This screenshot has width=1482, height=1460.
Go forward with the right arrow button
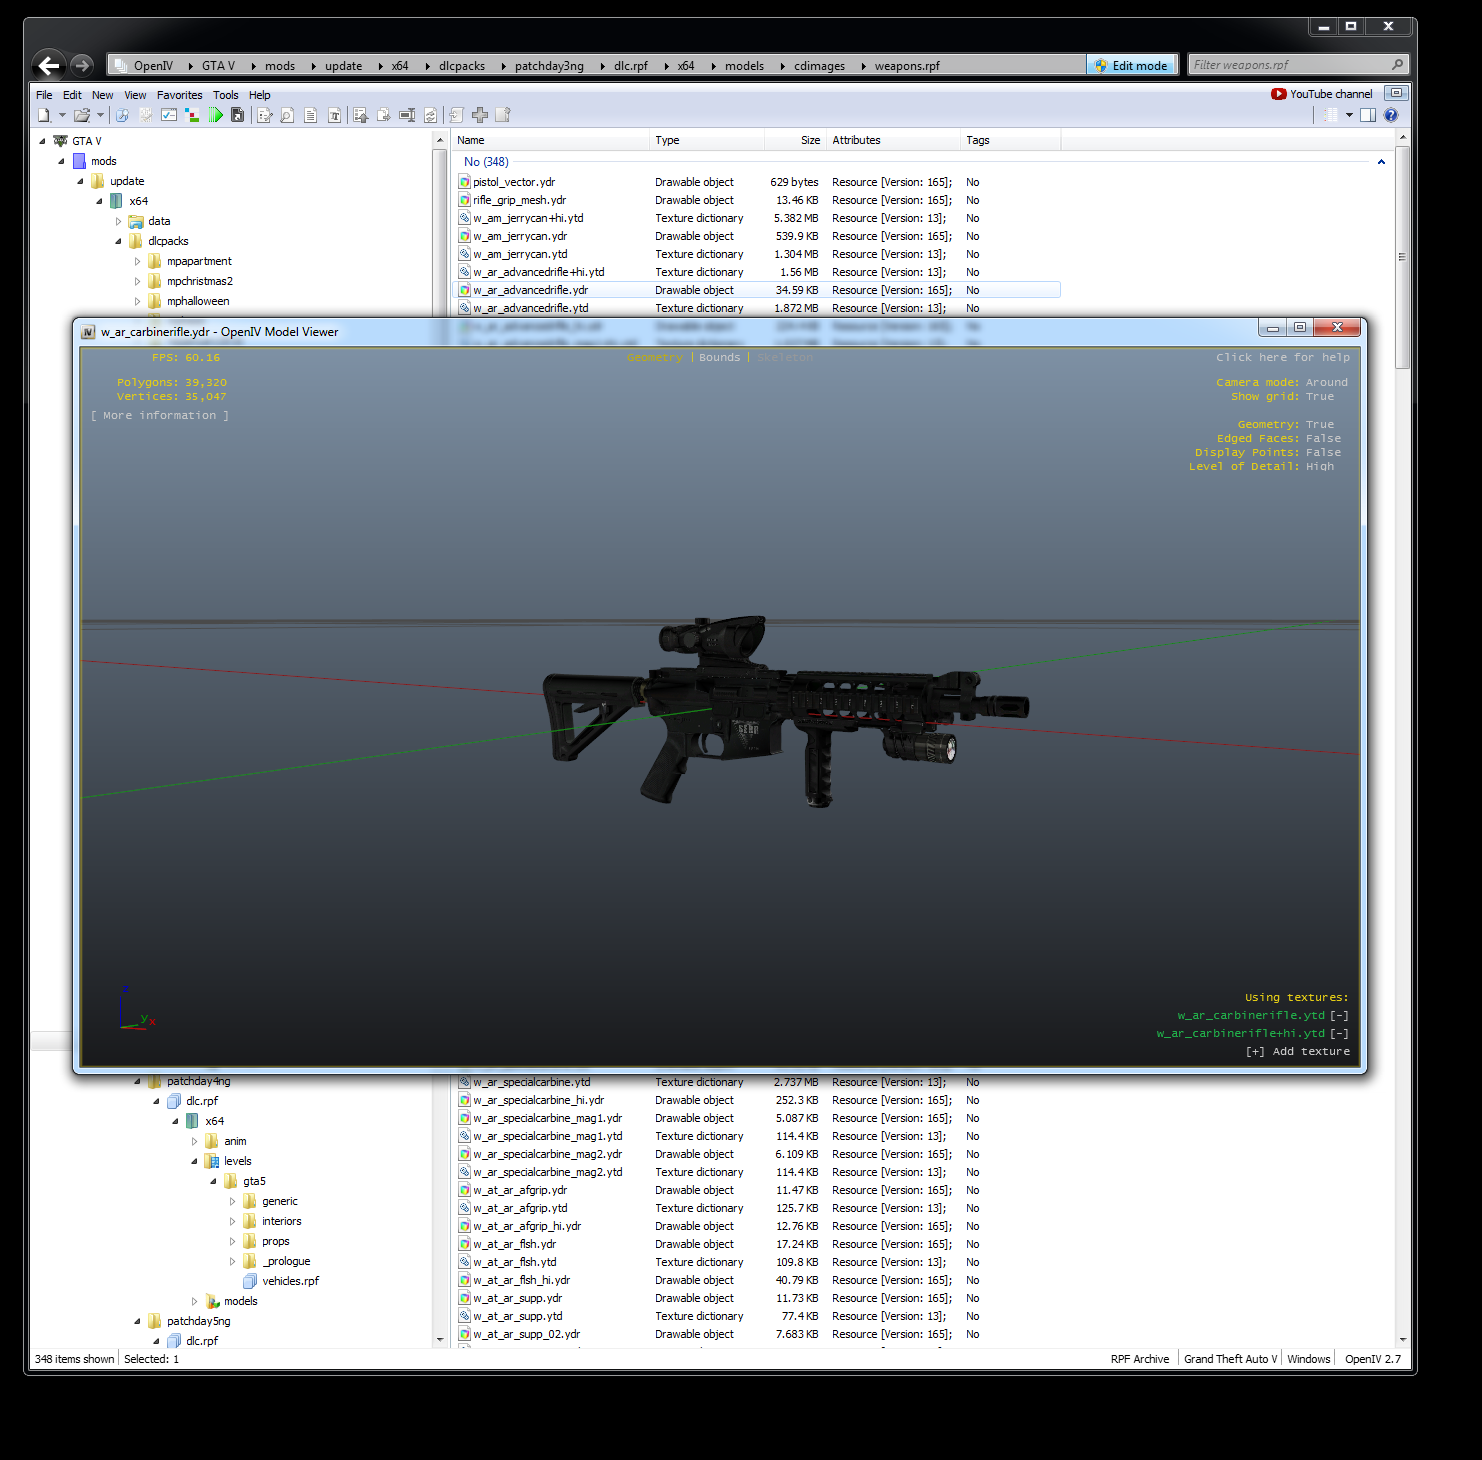tap(82, 66)
